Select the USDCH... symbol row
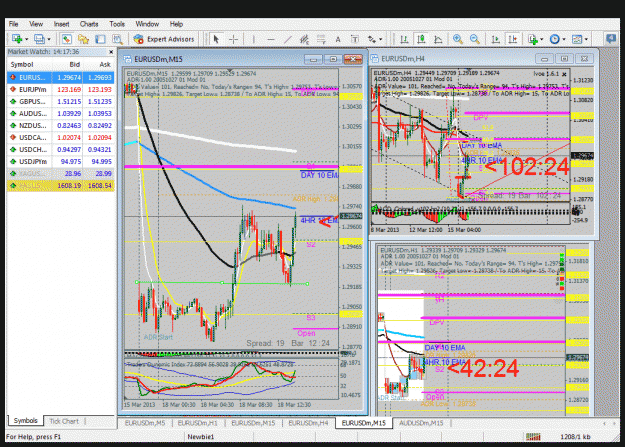The height and width of the screenshot is (447, 625). pos(61,150)
